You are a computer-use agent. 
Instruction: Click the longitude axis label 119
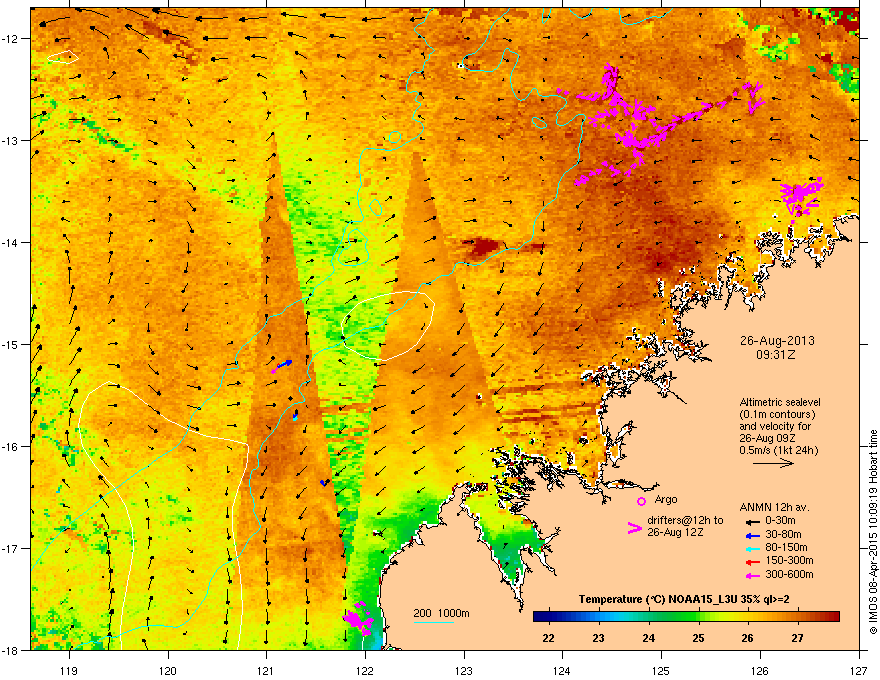pos(69,669)
